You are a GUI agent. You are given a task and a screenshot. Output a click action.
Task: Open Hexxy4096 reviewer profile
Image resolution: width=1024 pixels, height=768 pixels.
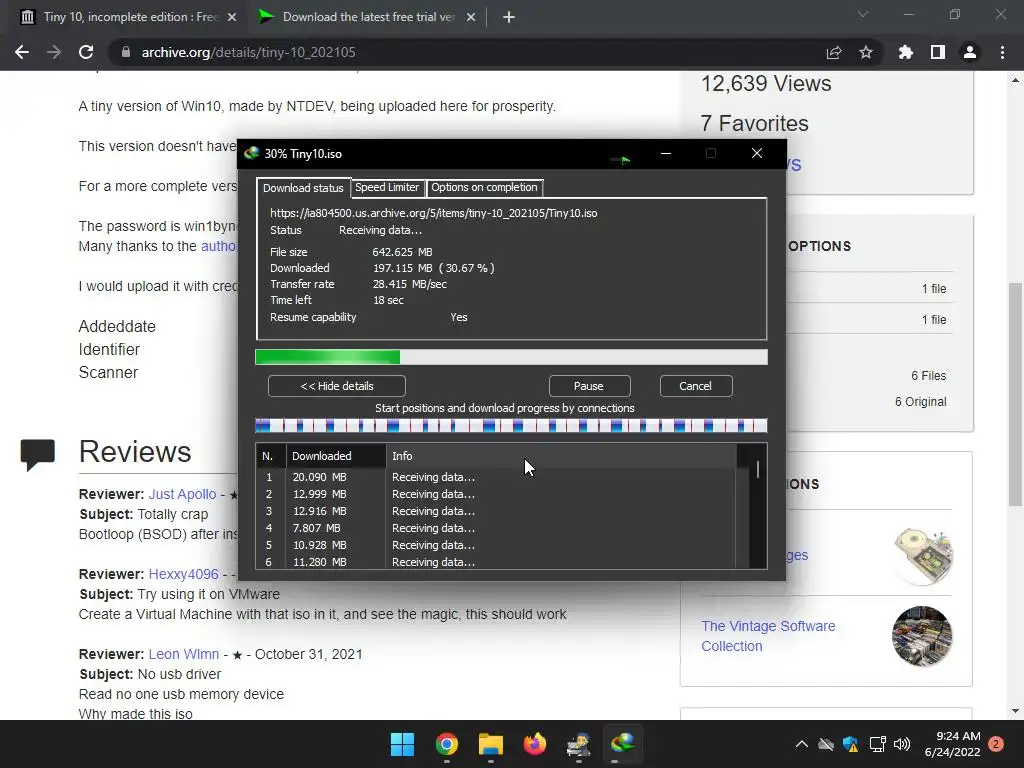pos(184,574)
